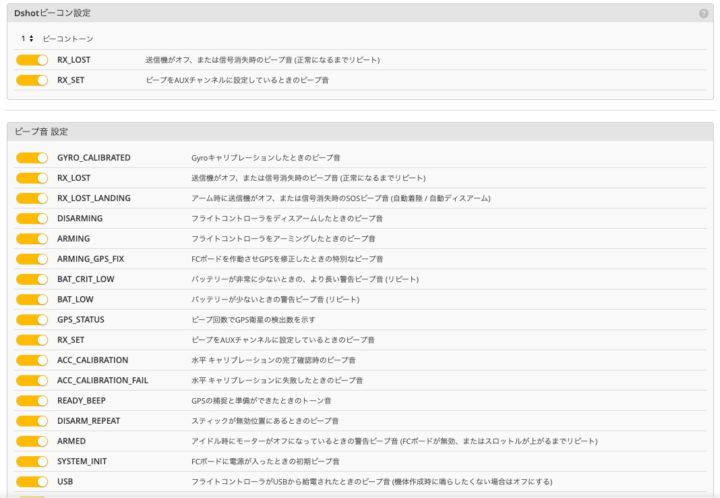Toggle the ACC_CALIBRATION_FAIL beep switch
720x498 pixels.
click(x=32, y=380)
